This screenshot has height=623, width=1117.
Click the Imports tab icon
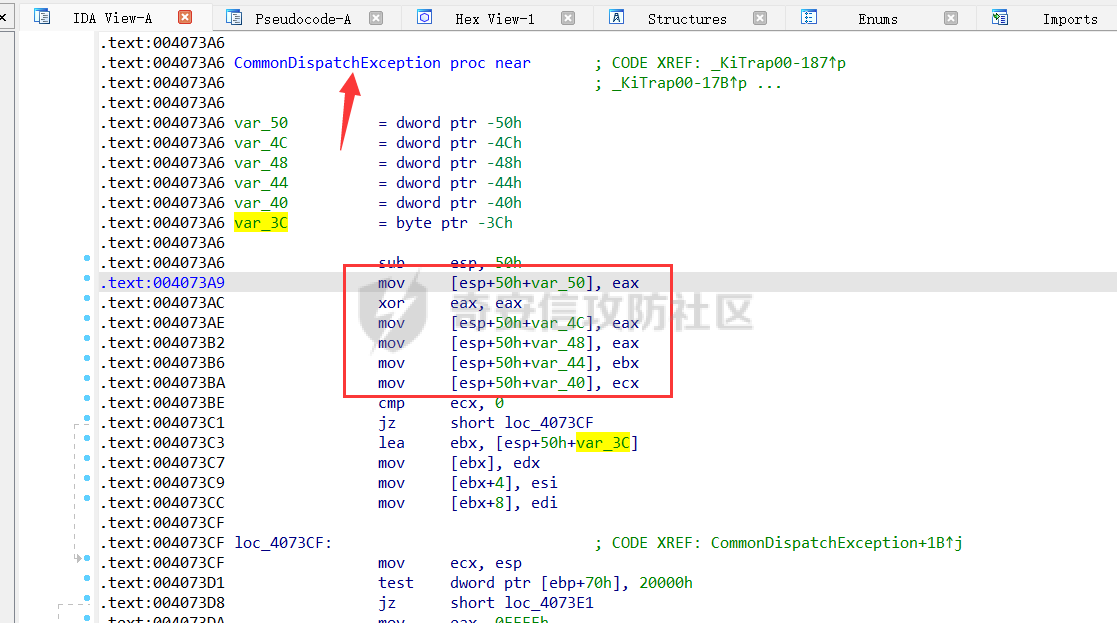point(1000,17)
